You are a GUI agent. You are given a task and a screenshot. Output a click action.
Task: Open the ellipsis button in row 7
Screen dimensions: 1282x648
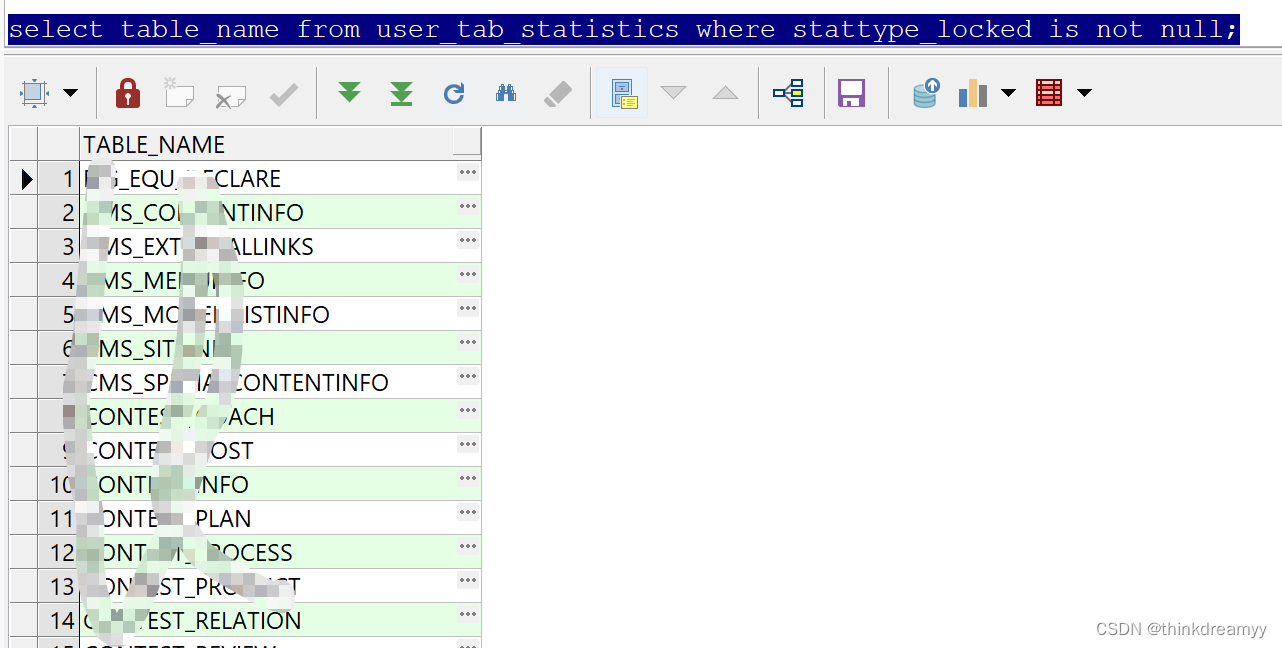467,377
